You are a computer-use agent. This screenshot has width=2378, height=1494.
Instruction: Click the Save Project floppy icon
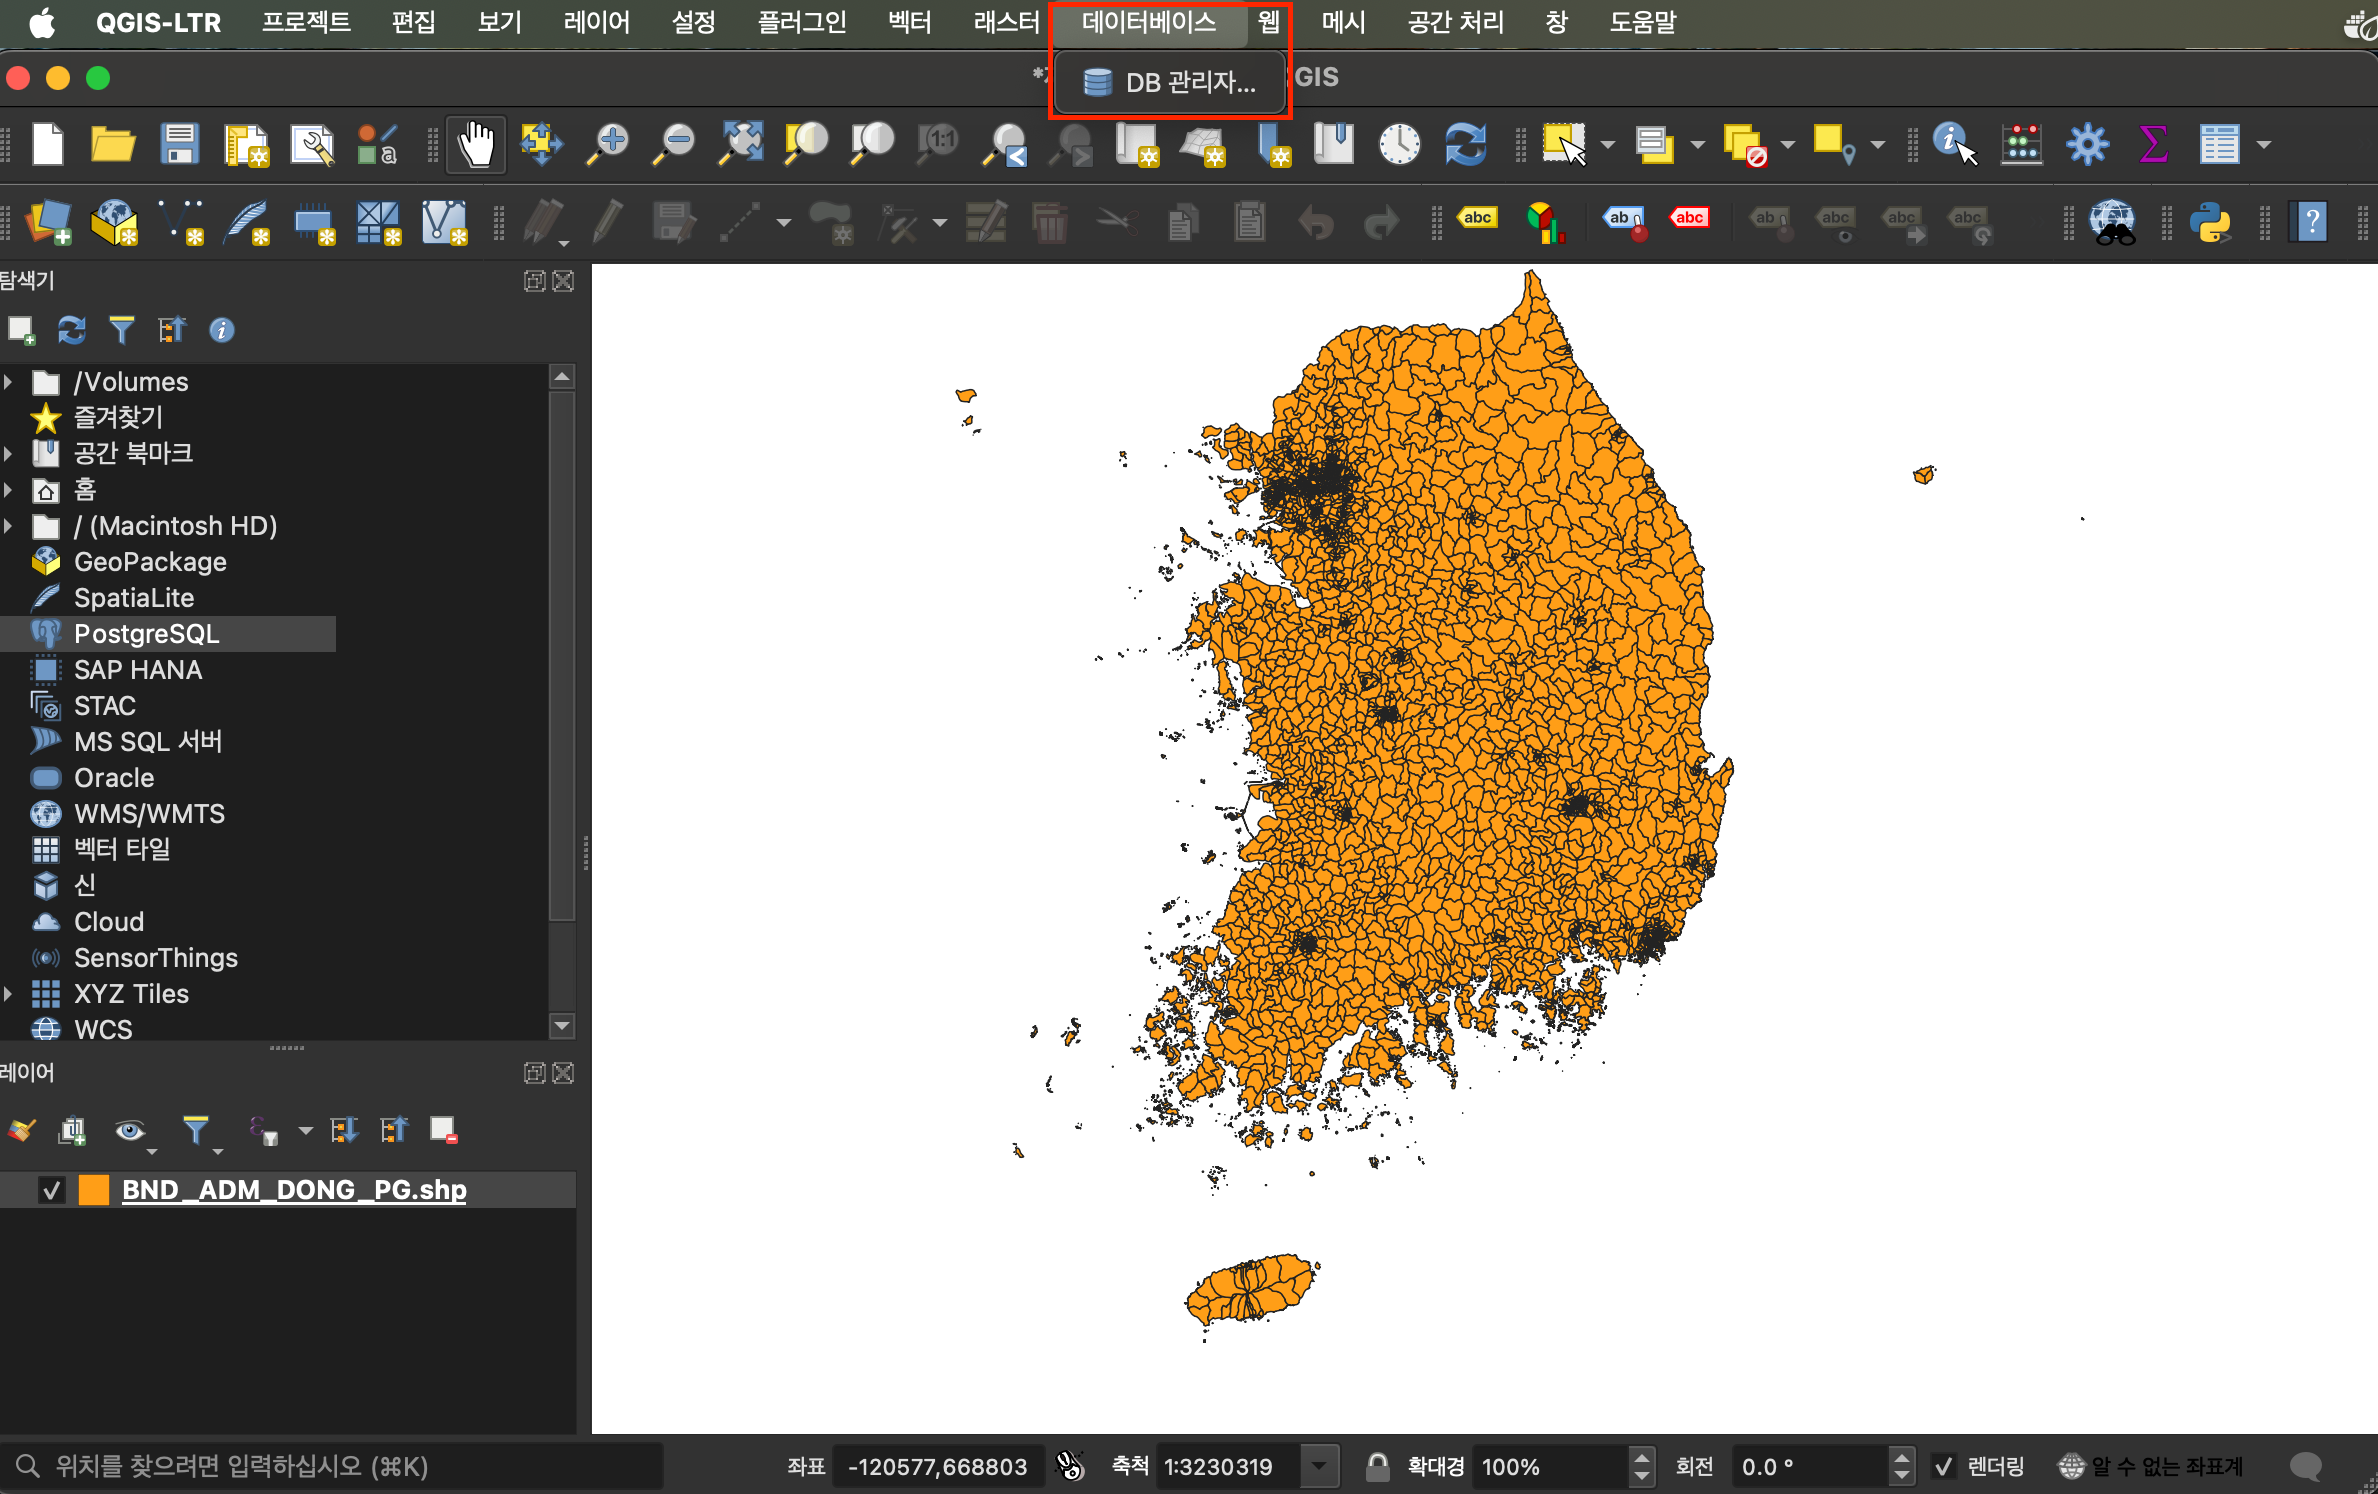pos(179,145)
